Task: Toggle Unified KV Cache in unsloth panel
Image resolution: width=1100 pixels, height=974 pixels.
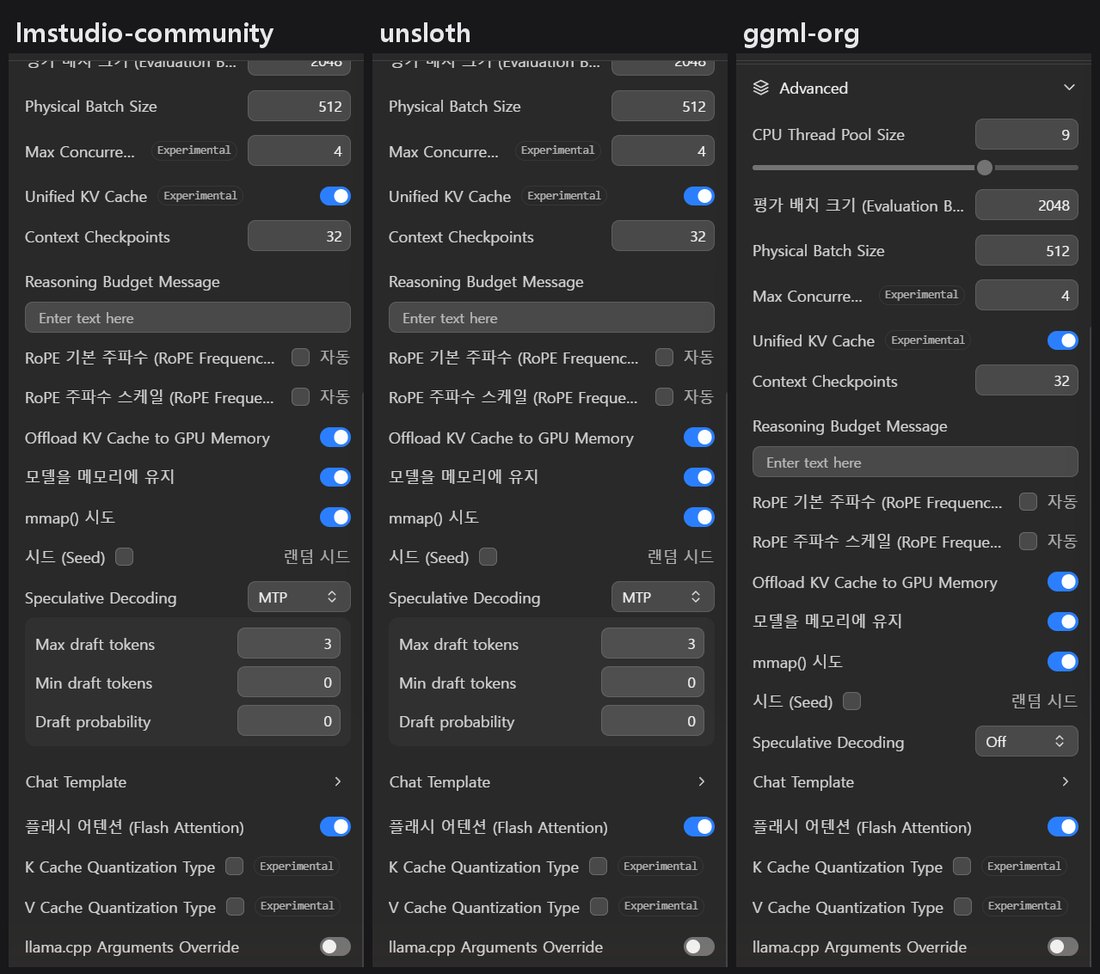Action: pyautogui.click(x=699, y=196)
